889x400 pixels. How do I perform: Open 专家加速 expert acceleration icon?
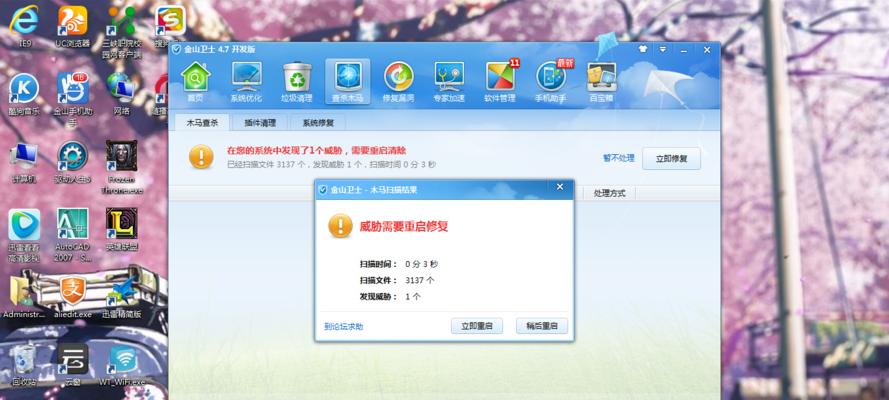point(449,82)
